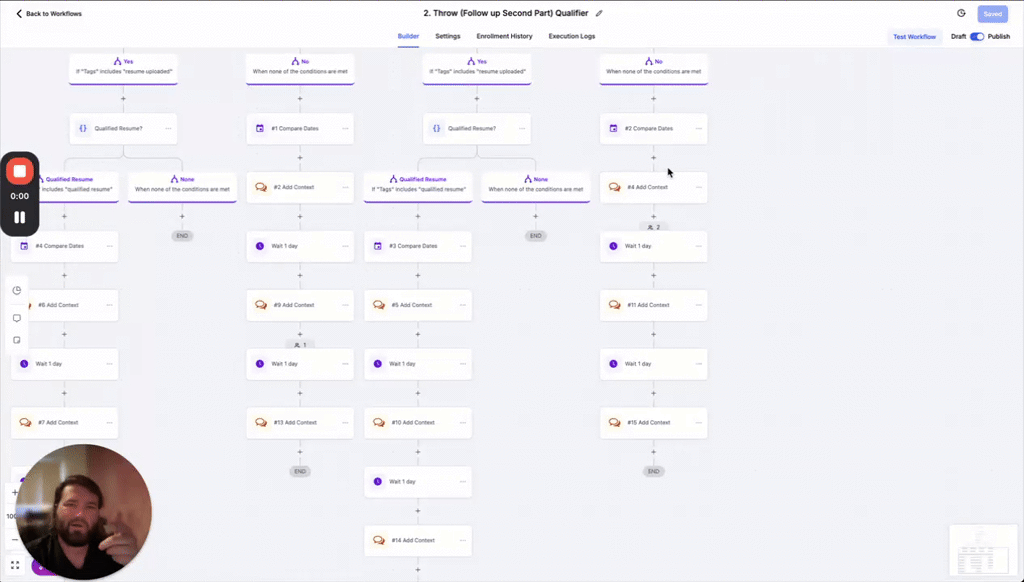Click the fit-to-screen expand icon
The image size is (1024, 582).
pyautogui.click(x=15, y=565)
